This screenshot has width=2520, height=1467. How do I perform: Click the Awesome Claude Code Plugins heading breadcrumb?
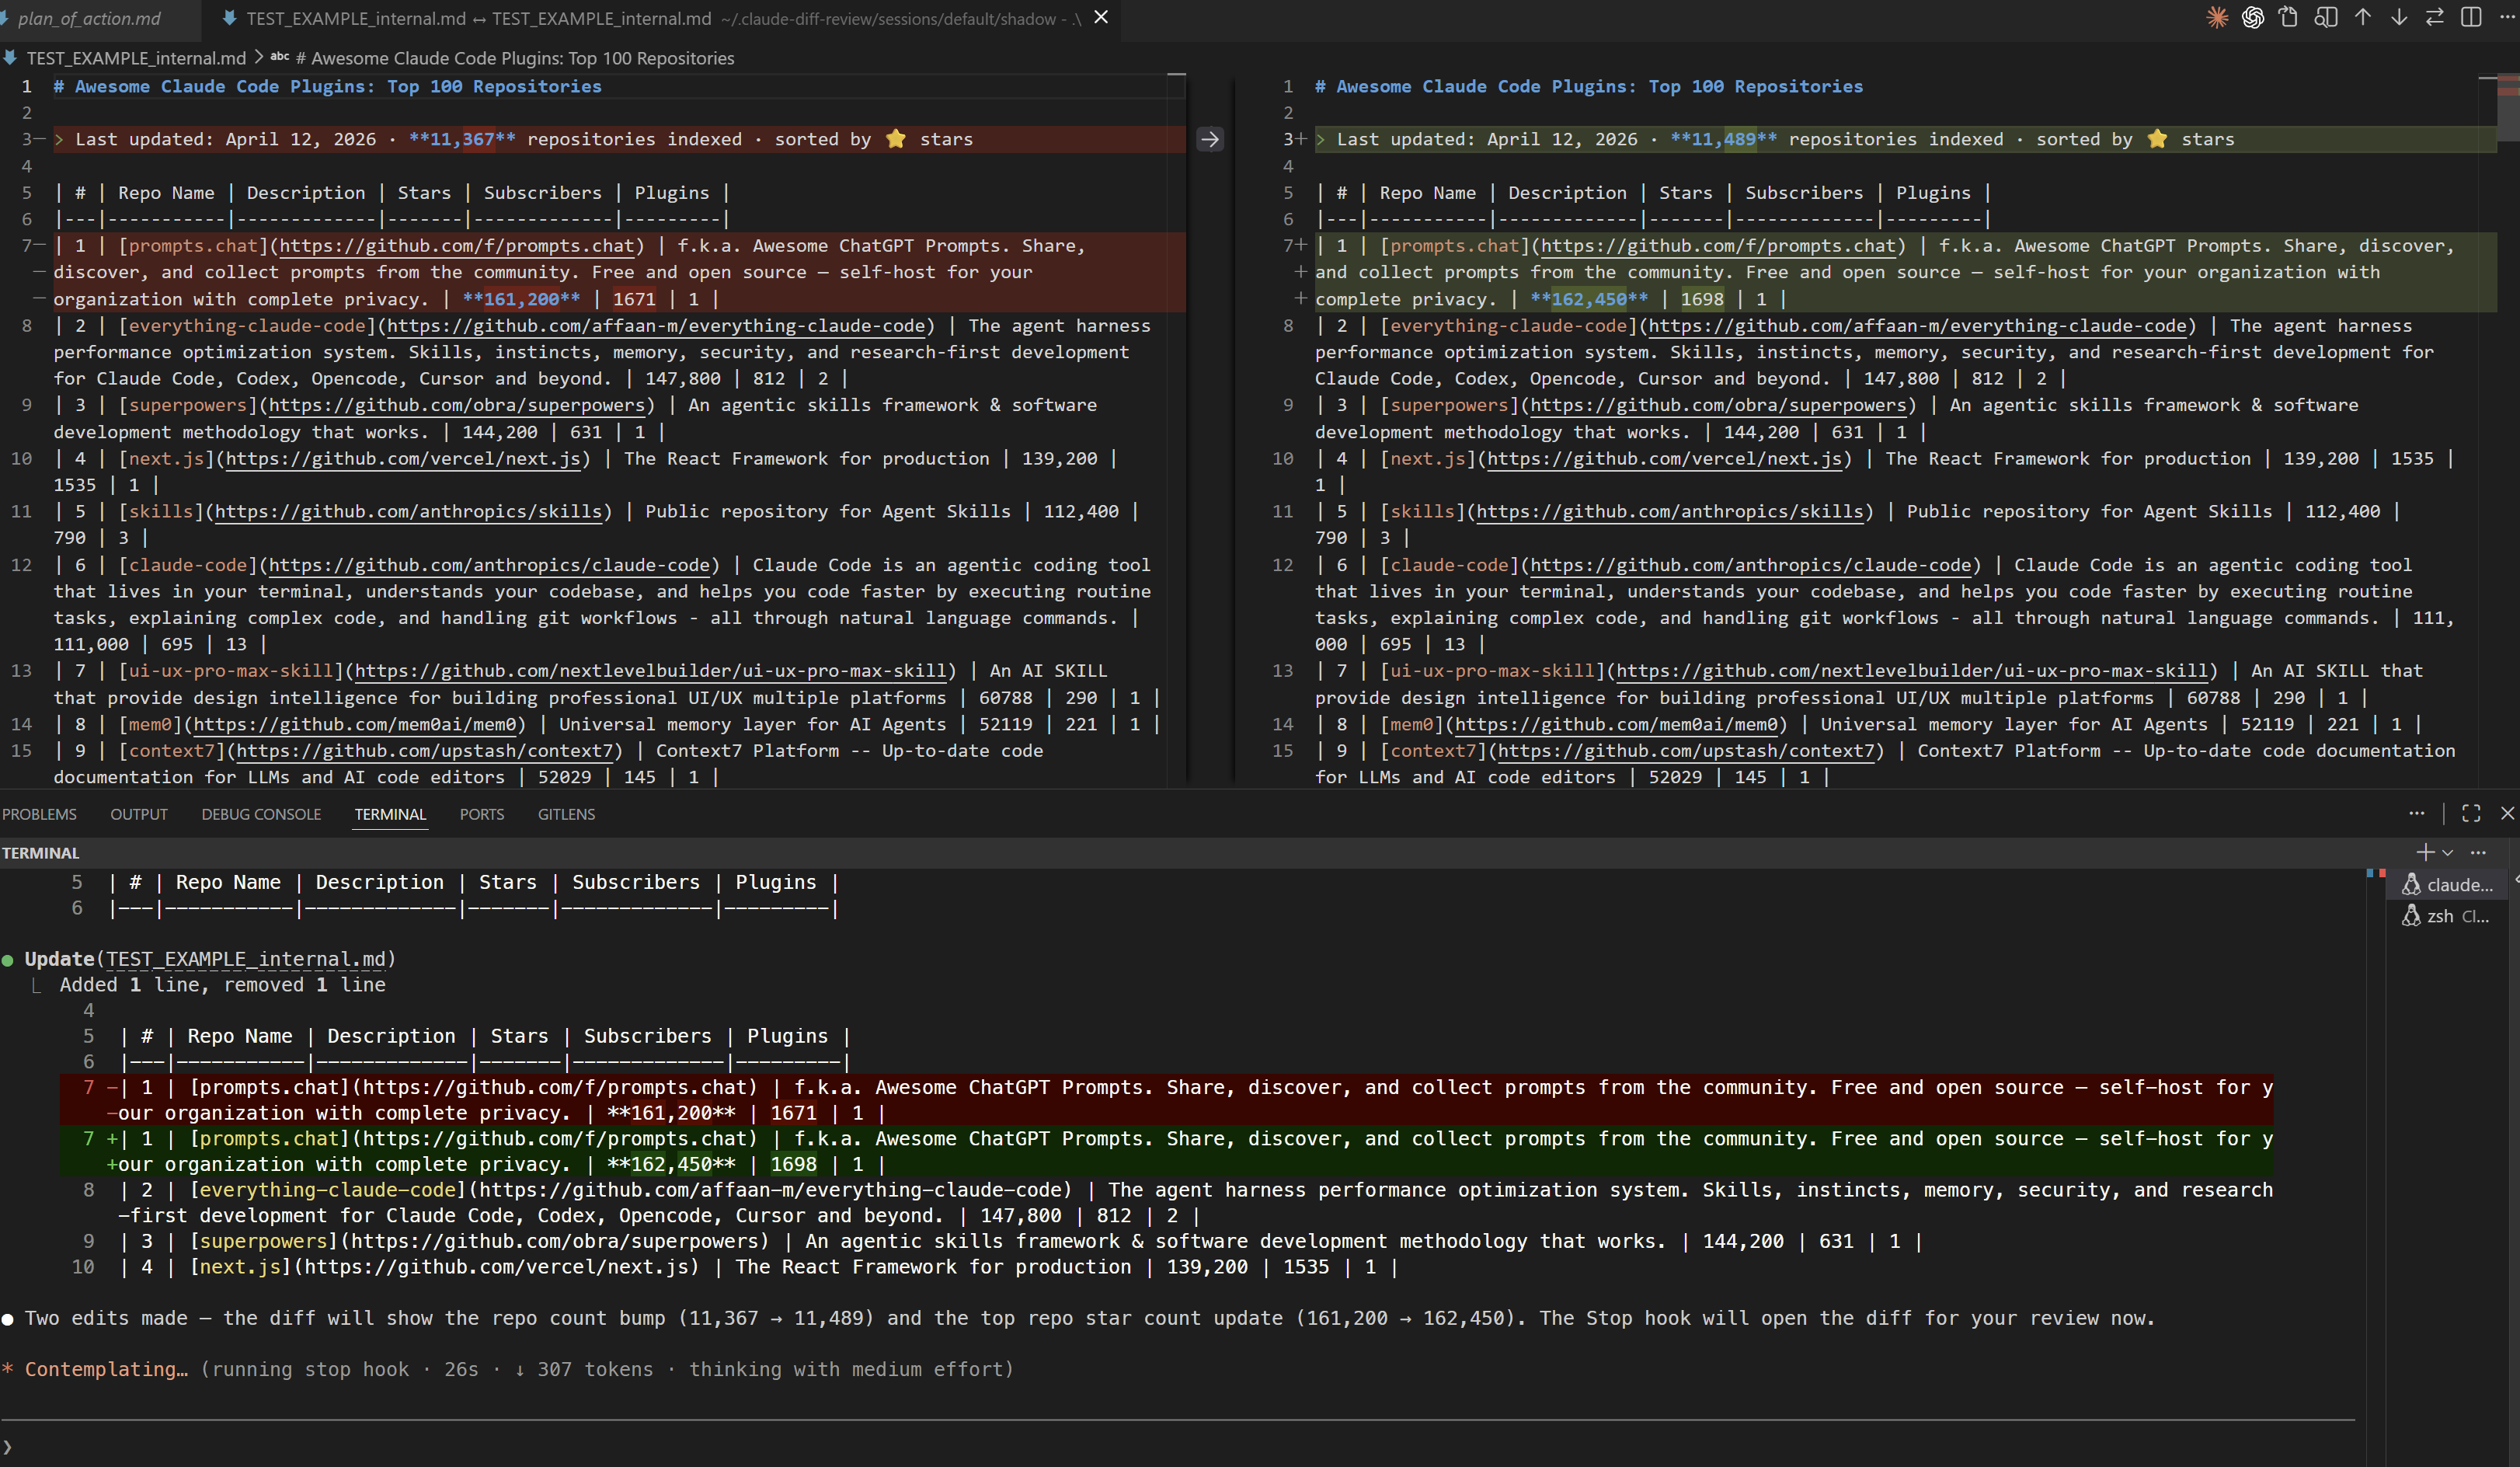(x=515, y=58)
